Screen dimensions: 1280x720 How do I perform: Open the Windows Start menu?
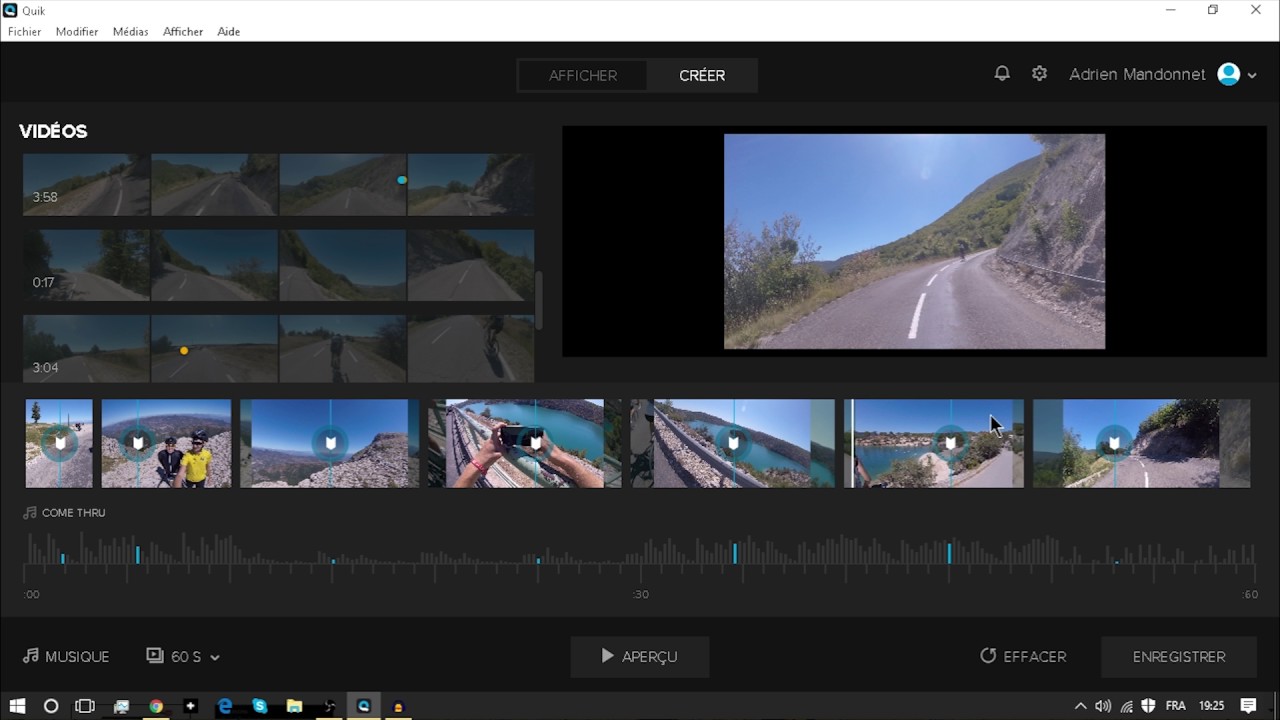[x=17, y=706]
